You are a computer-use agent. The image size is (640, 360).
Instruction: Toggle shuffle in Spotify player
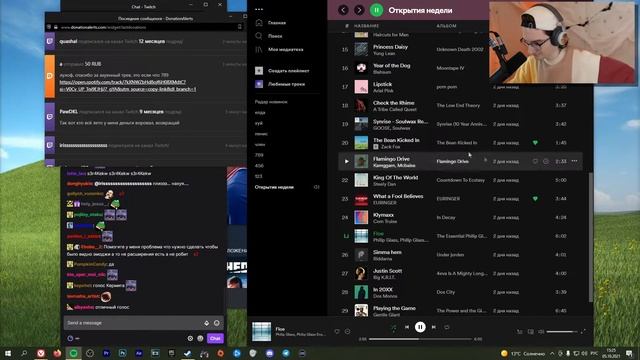pyautogui.click(x=393, y=327)
